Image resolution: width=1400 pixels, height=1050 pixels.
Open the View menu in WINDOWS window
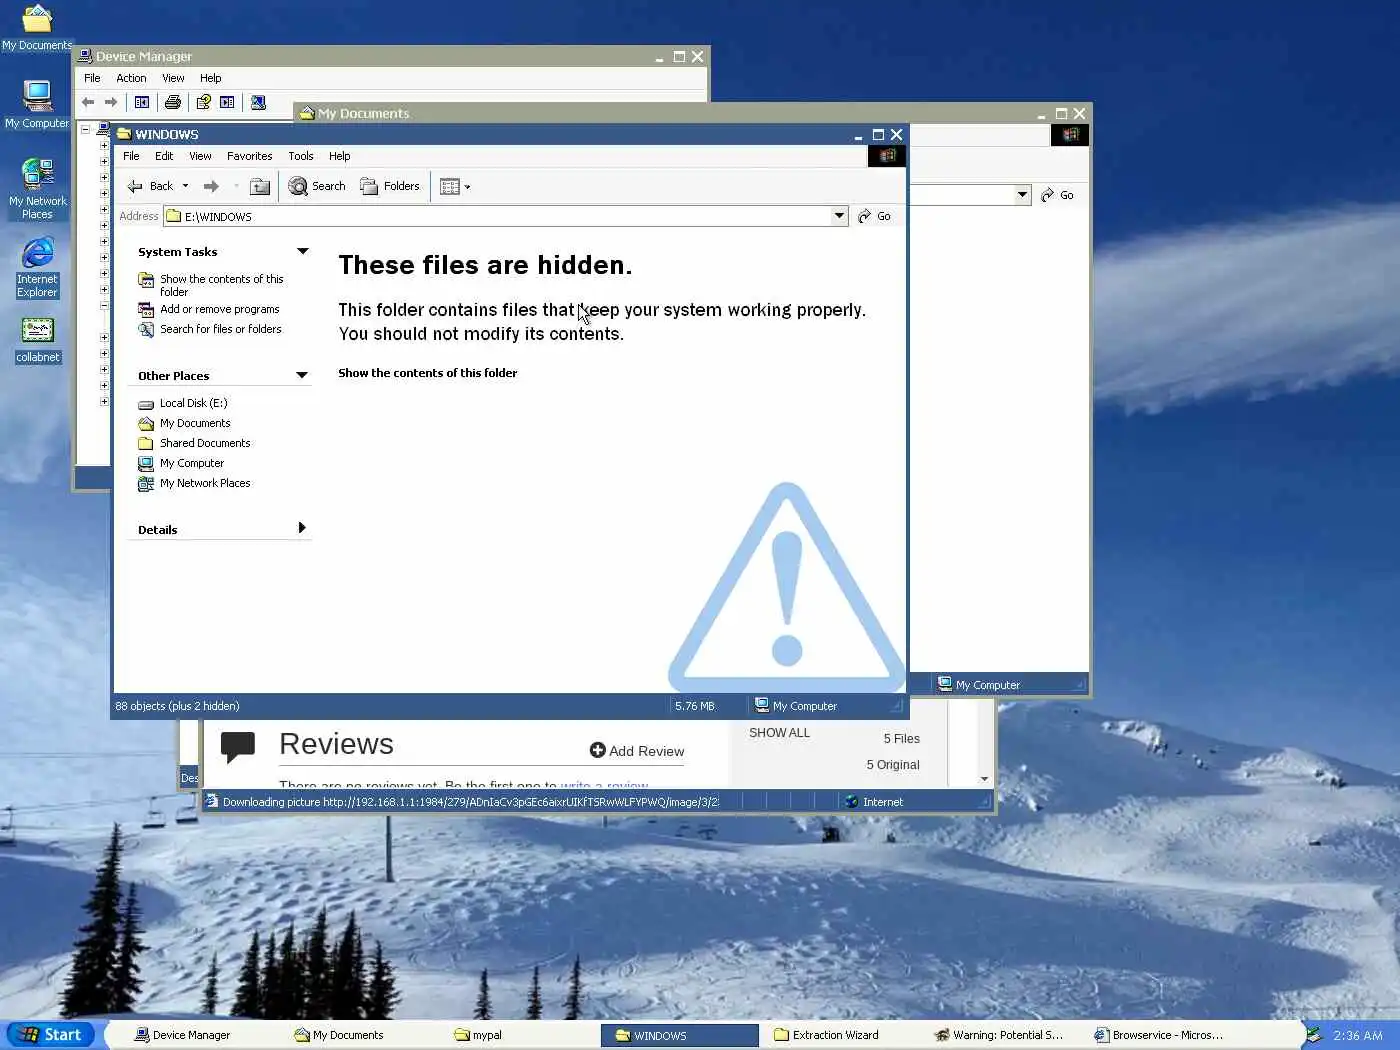click(200, 156)
